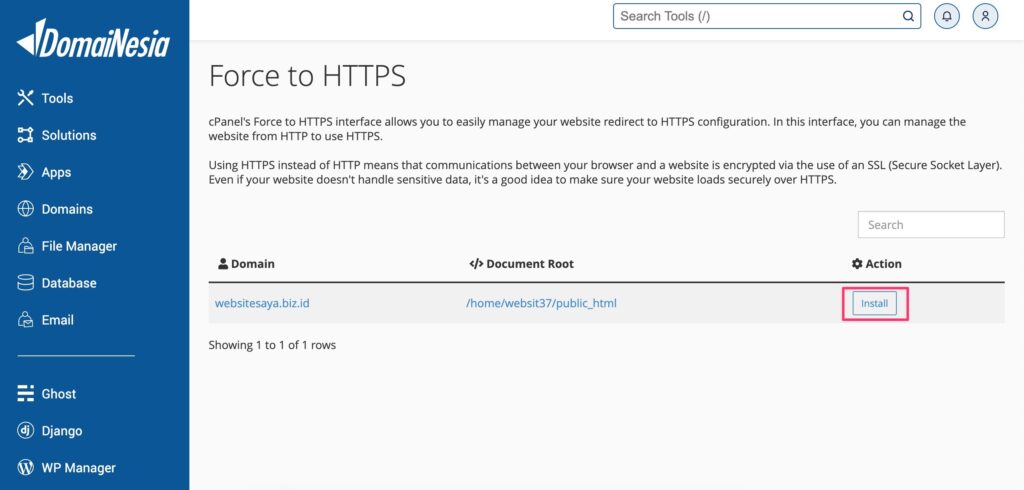Screen dimensions: 1024x490
Task: Open WP Manager menu item
Action: click(78, 468)
